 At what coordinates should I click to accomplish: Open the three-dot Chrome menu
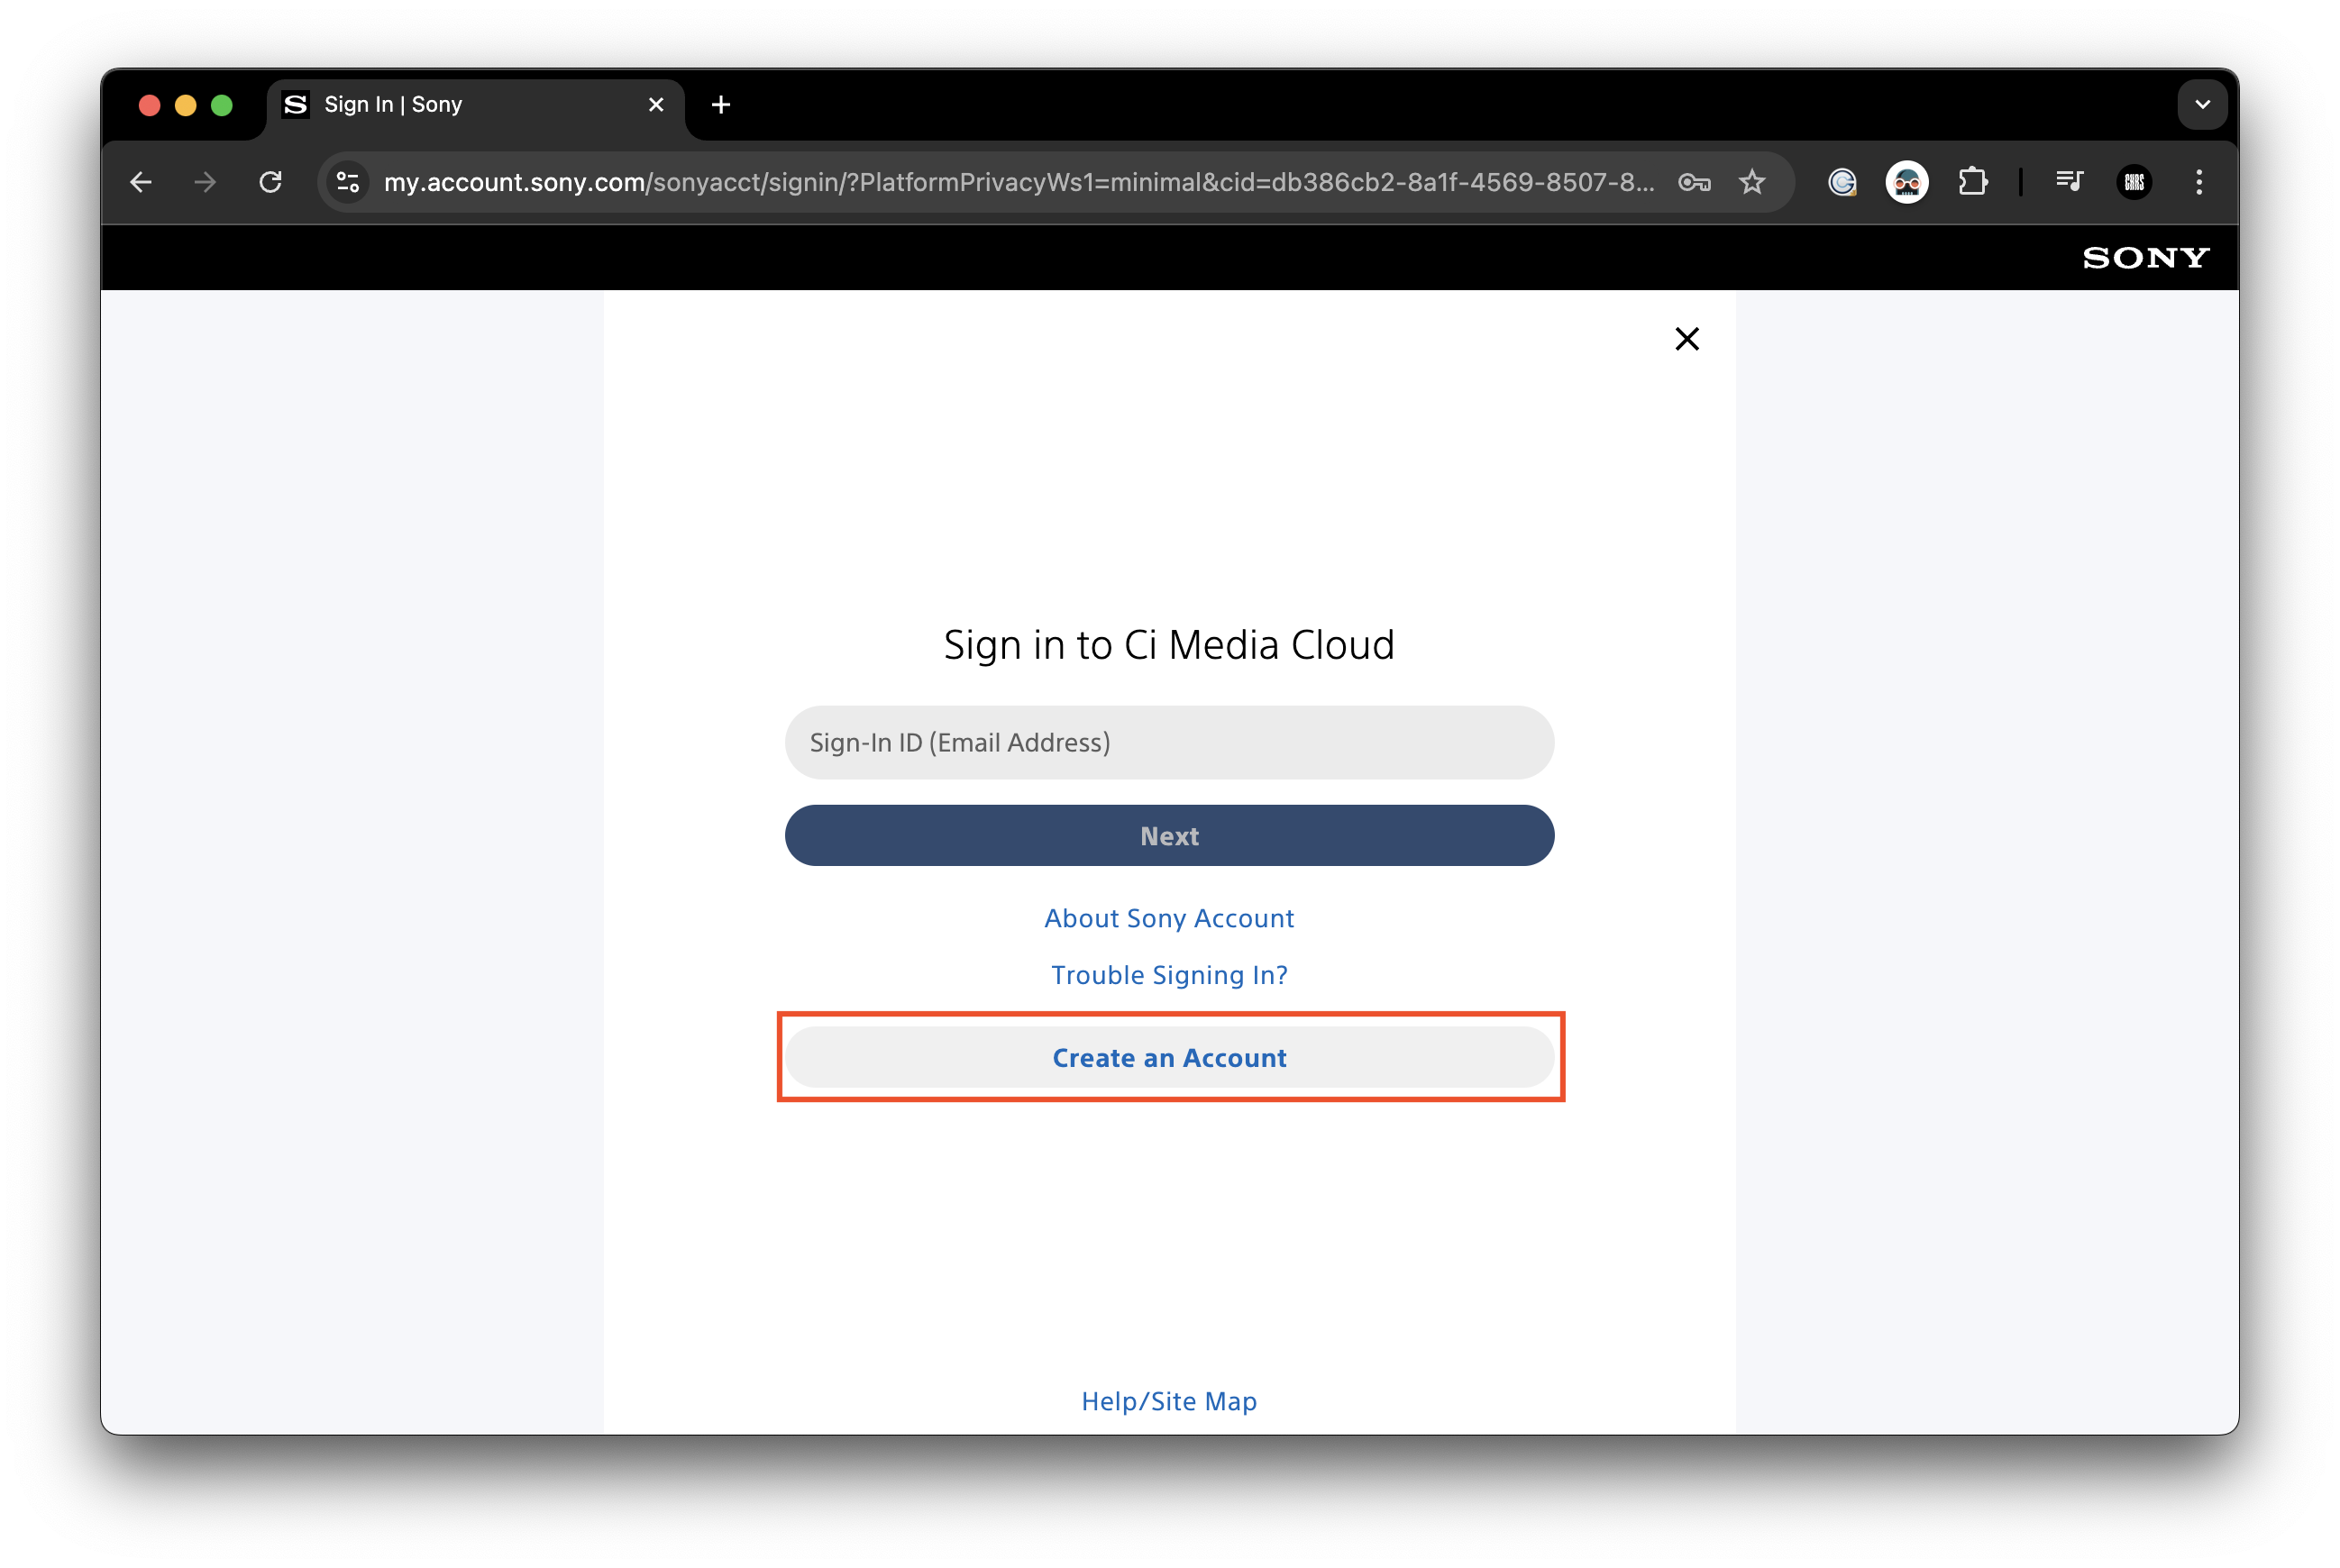[x=2198, y=182]
